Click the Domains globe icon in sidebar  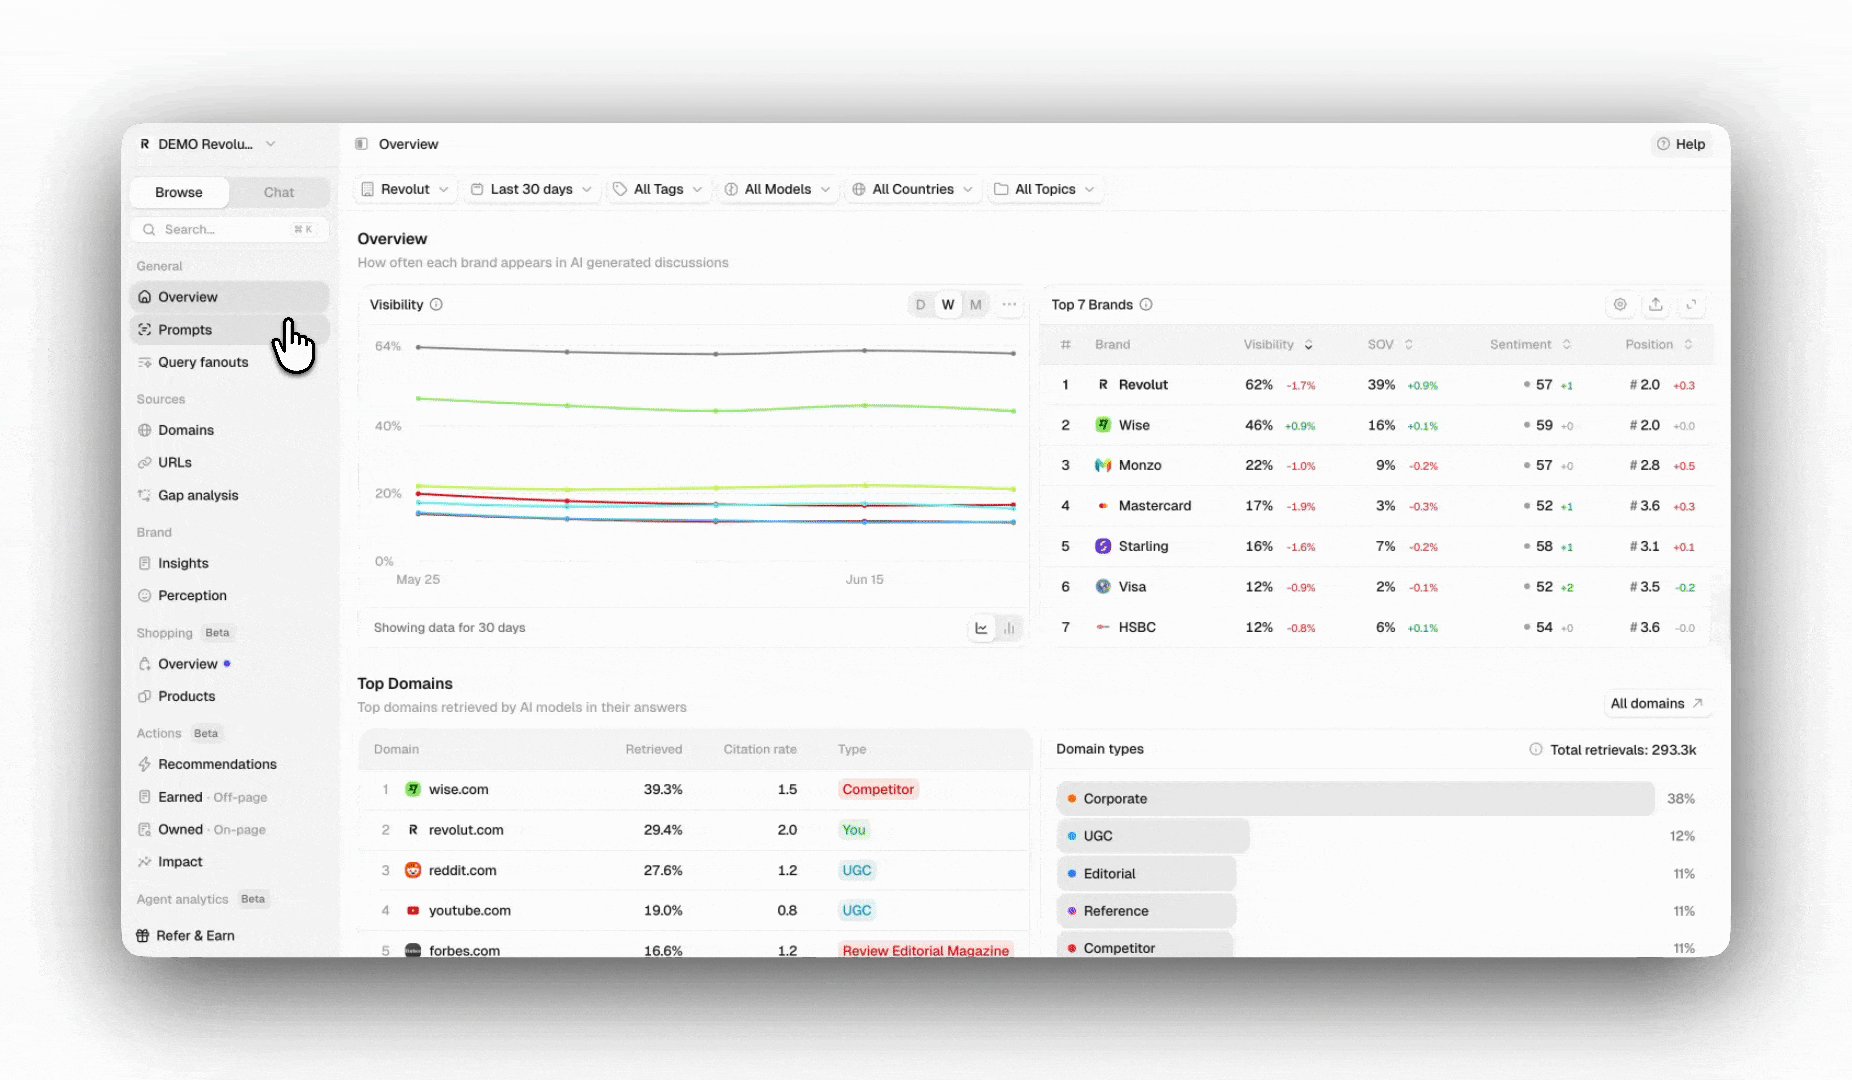tap(145, 430)
